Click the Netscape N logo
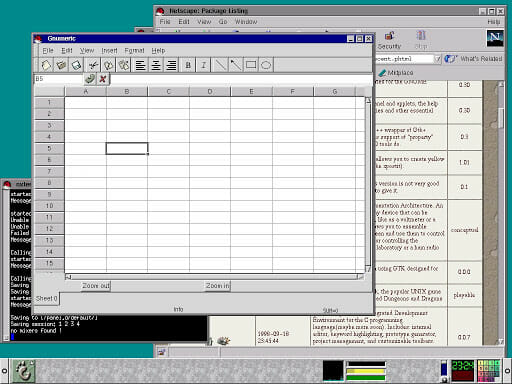 pyautogui.click(x=495, y=38)
